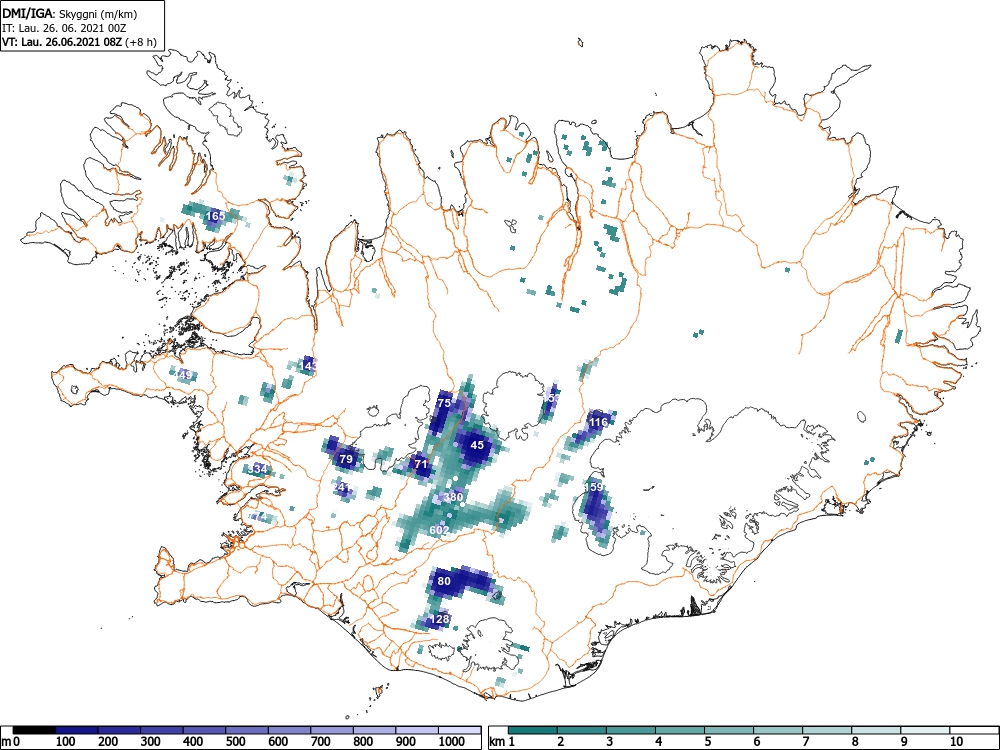Click the 71 visibility value on the map
1000x750 pixels.
pyautogui.click(x=420, y=464)
